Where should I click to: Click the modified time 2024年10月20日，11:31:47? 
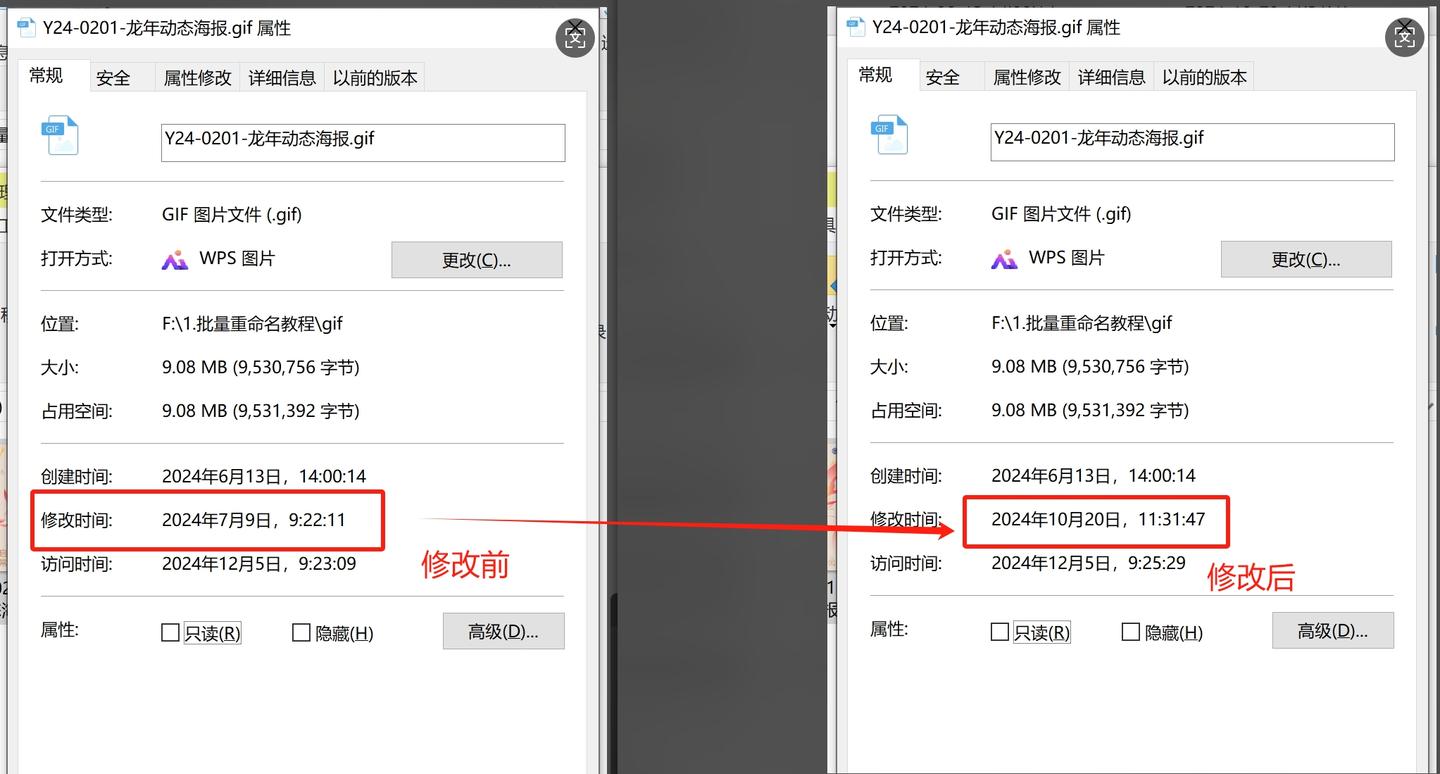point(1098,519)
